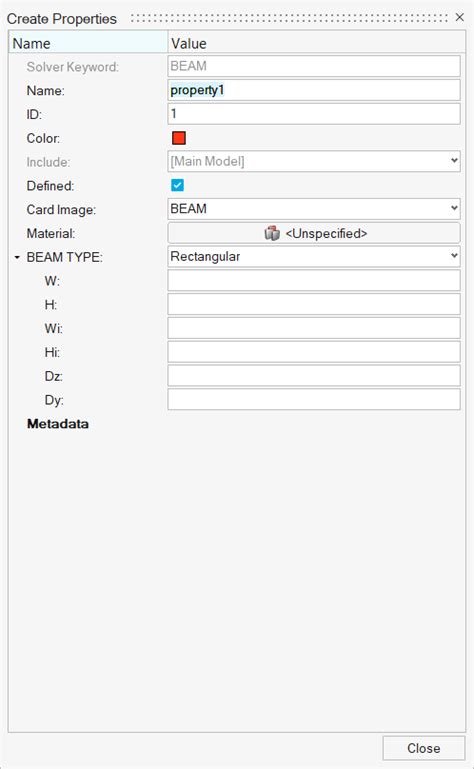The width and height of the screenshot is (474, 769).
Task: Select the Metadata row
Action: (x=58, y=424)
